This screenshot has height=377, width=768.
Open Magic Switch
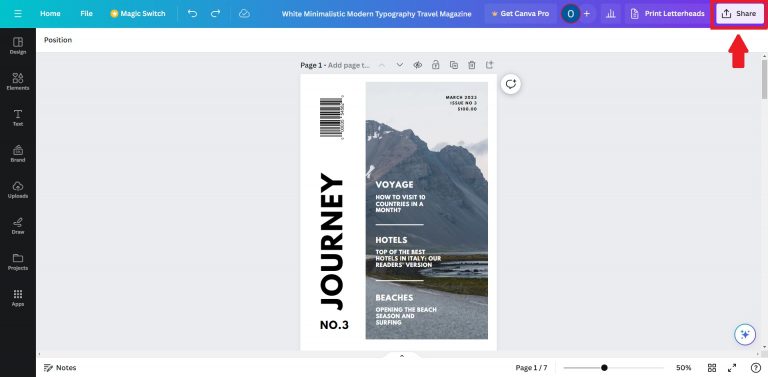point(138,14)
